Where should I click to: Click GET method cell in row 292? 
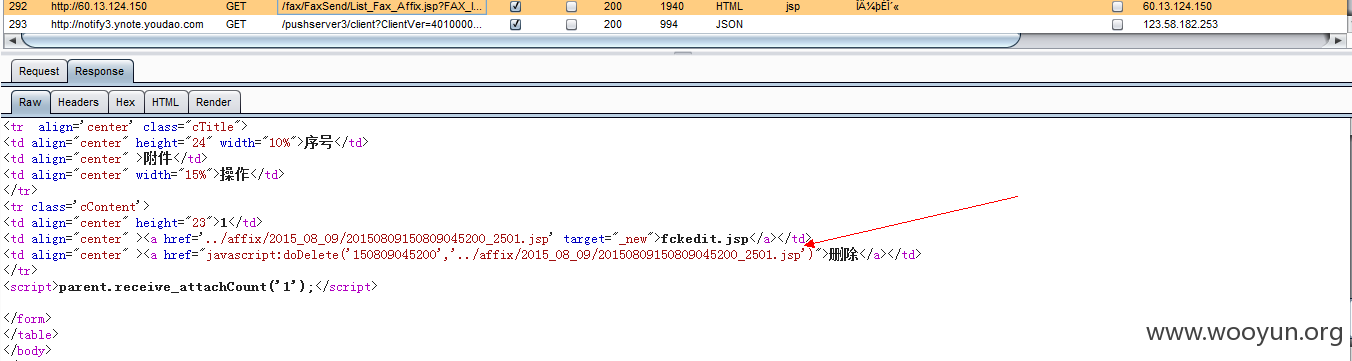(x=236, y=7)
